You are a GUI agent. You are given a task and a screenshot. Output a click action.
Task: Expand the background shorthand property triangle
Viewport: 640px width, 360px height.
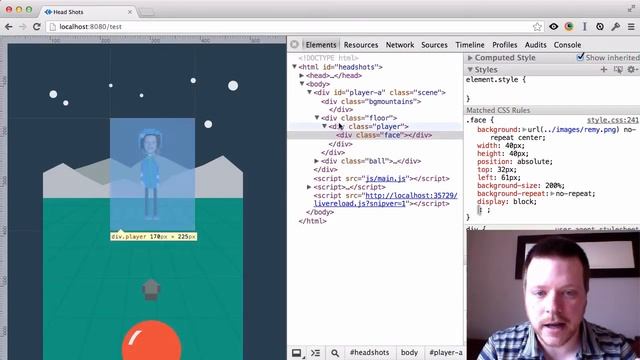524,130
